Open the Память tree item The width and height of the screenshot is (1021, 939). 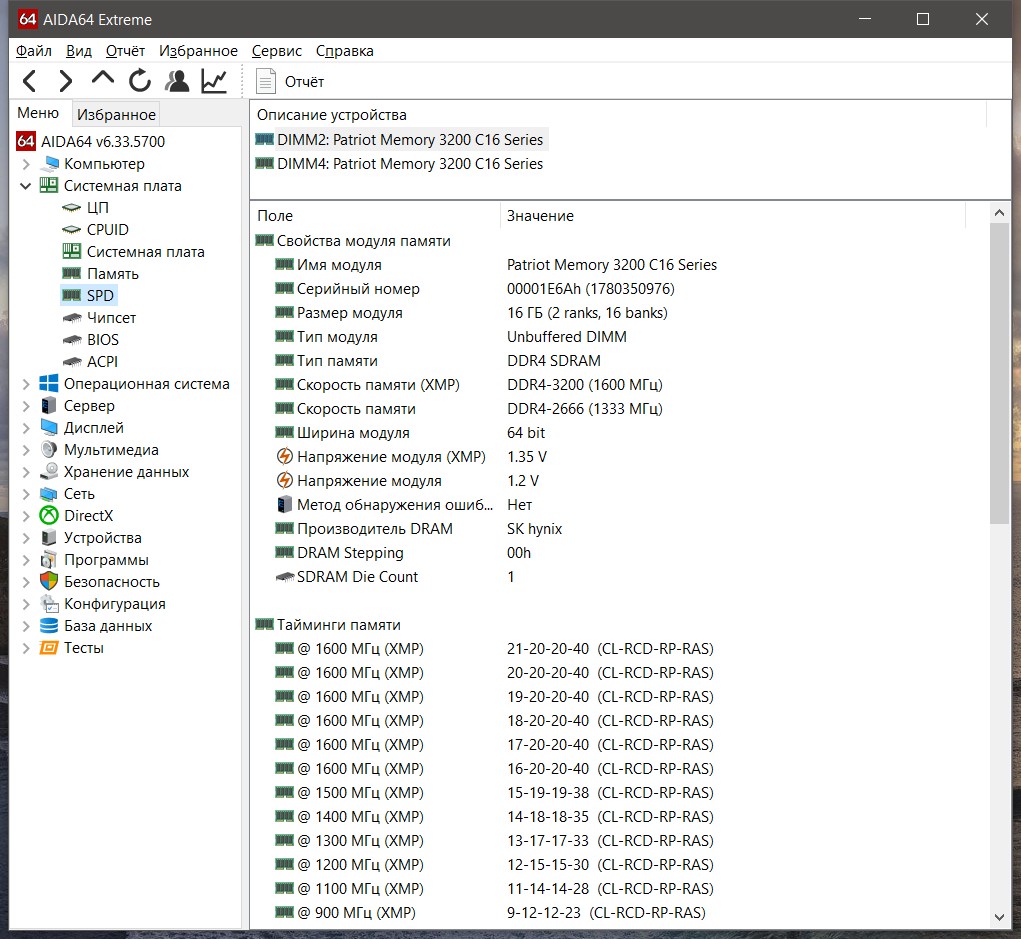pos(112,274)
